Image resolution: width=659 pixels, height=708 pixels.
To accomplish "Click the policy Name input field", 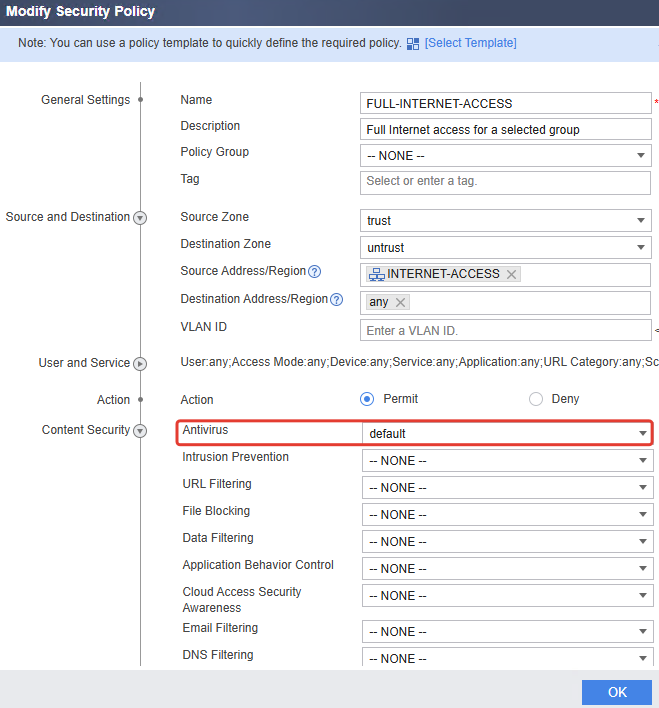I will pyautogui.click(x=505, y=103).
